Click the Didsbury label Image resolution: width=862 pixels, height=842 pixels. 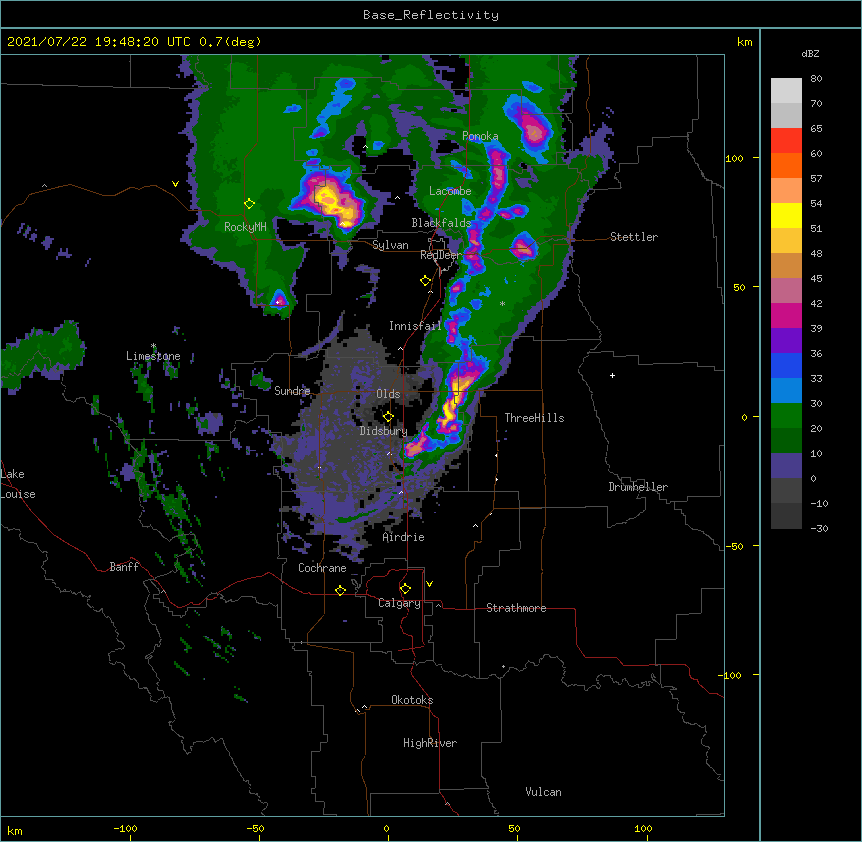(383, 431)
